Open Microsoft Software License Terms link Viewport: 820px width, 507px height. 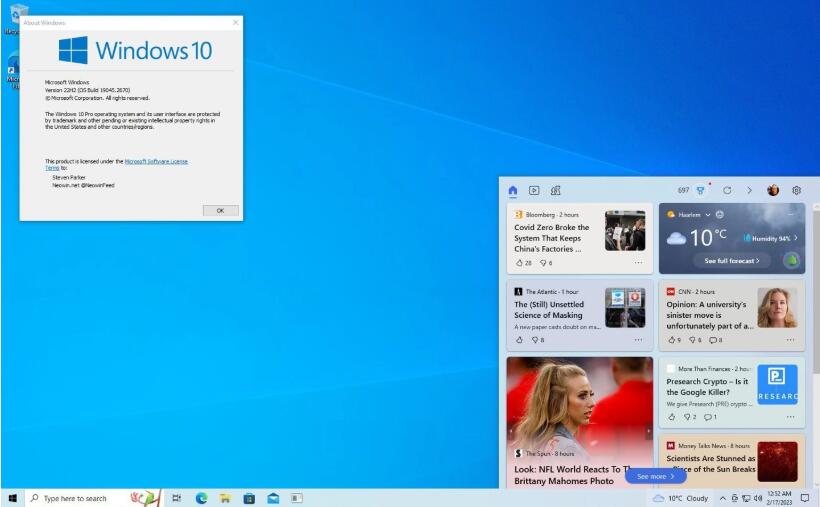155,161
